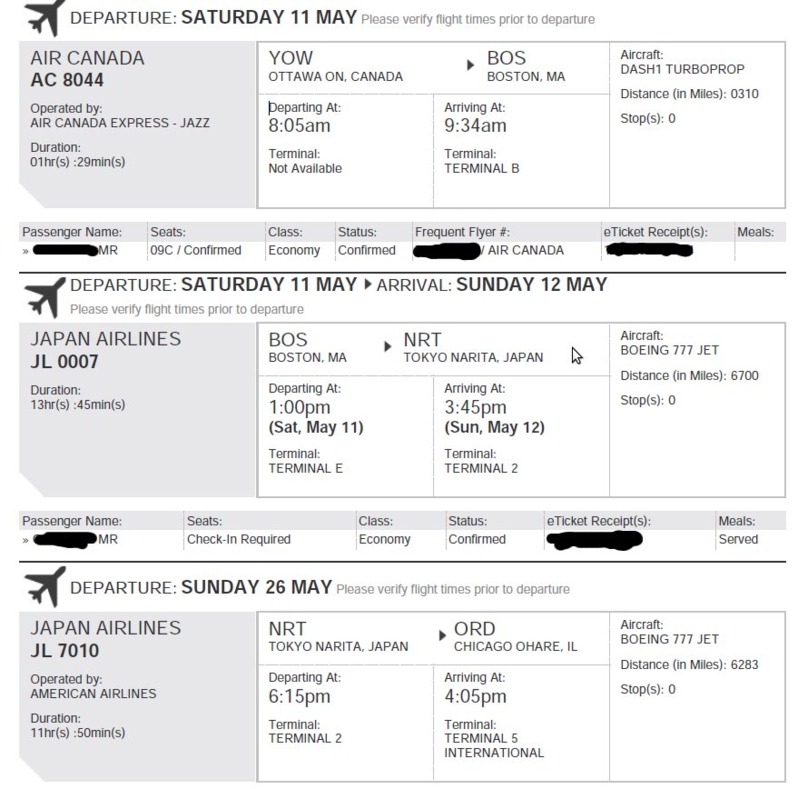Select flight number AC 8044

point(65,80)
